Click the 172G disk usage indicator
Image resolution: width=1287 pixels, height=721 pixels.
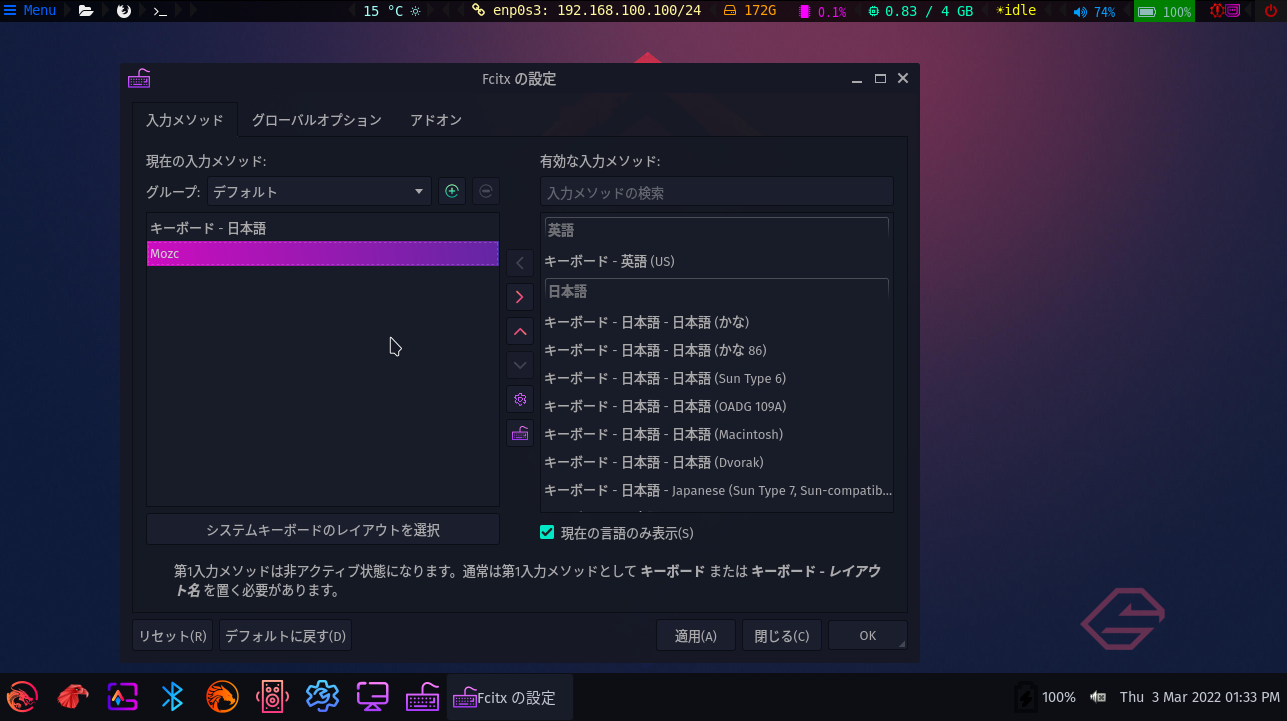pyautogui.click(x=749, y=11)
